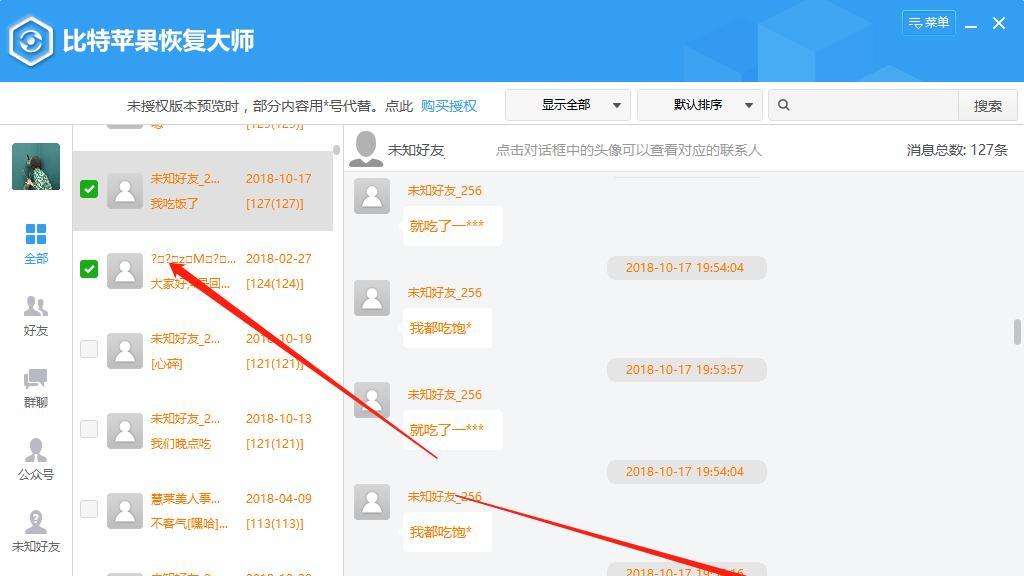This screenshot has width=1024, height=576.
Task: Click the first 就吃了一*** message bubble
Action: pos(453,226)
